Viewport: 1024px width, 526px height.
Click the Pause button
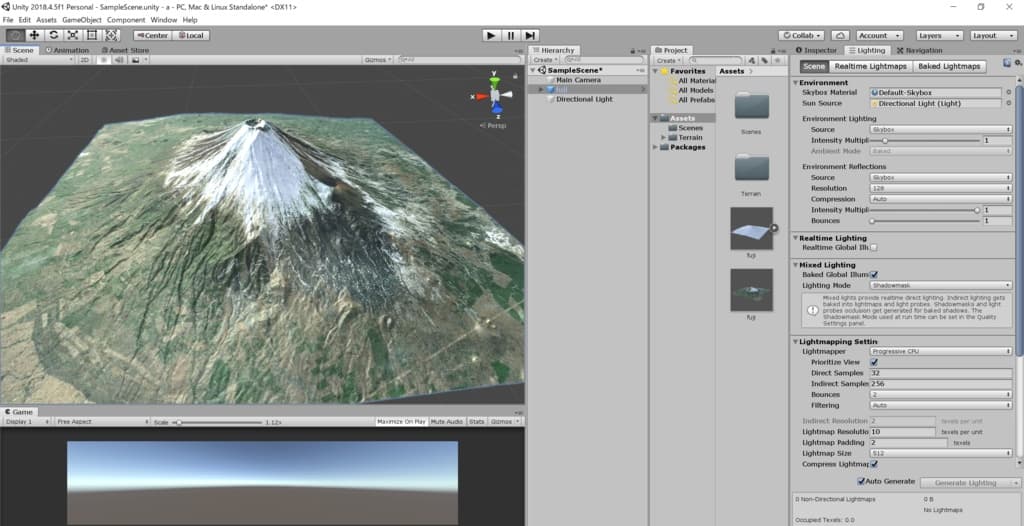(510, 35)
